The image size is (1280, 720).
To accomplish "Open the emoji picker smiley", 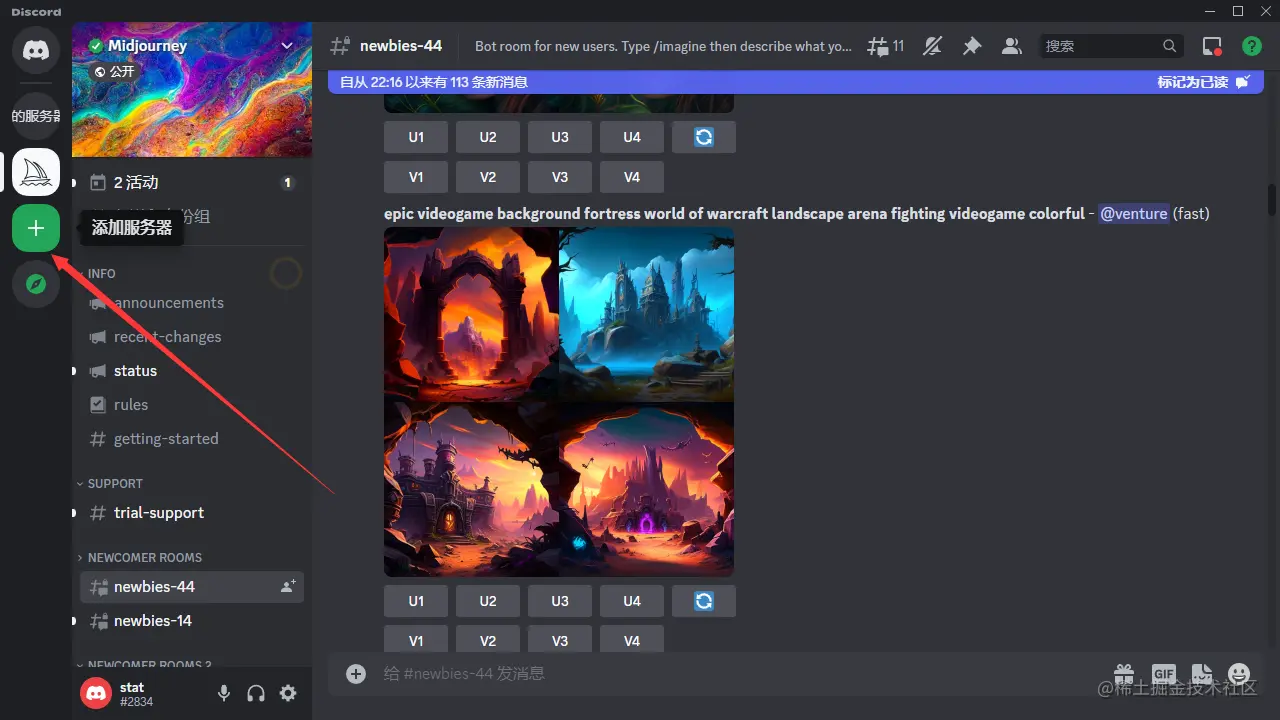I will (x=1239, y=674).
